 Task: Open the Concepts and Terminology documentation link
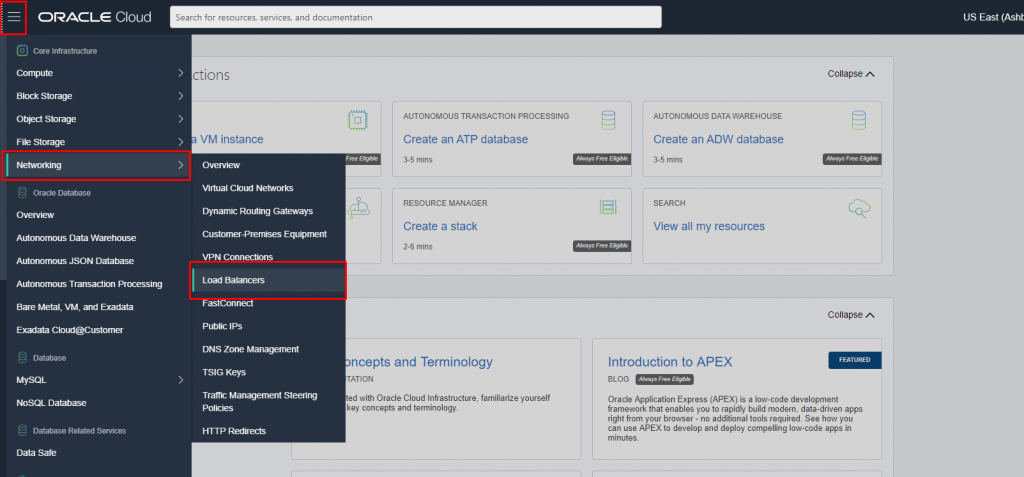(x=419, y=362)
